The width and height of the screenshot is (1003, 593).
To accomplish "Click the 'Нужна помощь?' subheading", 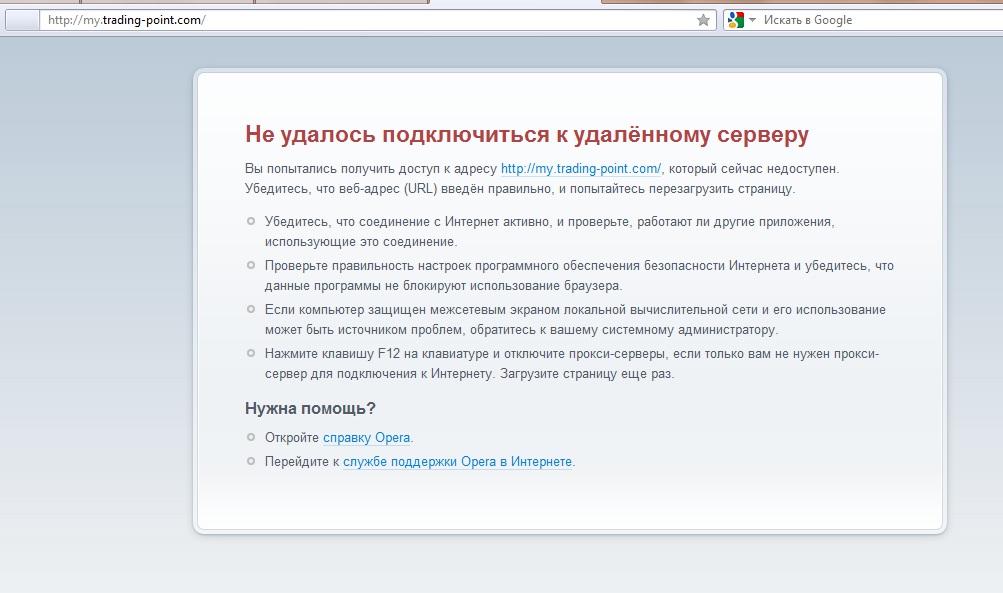I will pos(310,408).
